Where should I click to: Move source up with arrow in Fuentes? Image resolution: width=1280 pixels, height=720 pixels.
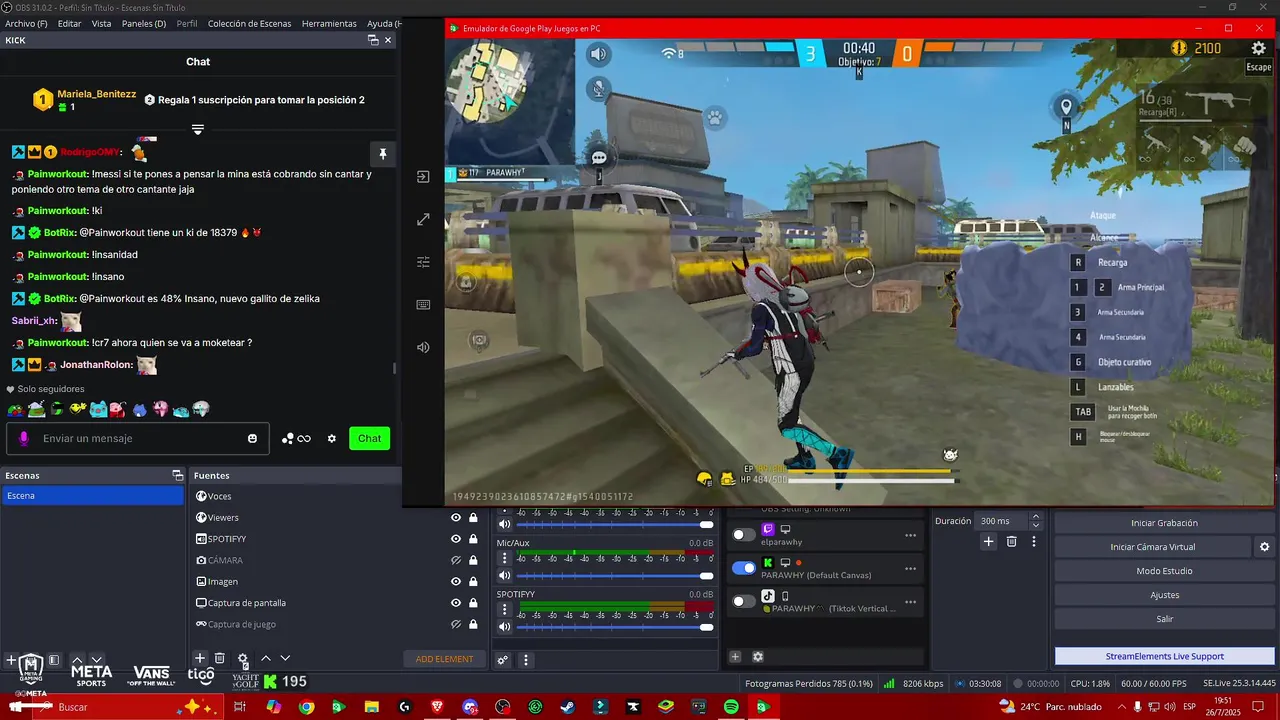(266, 658)
